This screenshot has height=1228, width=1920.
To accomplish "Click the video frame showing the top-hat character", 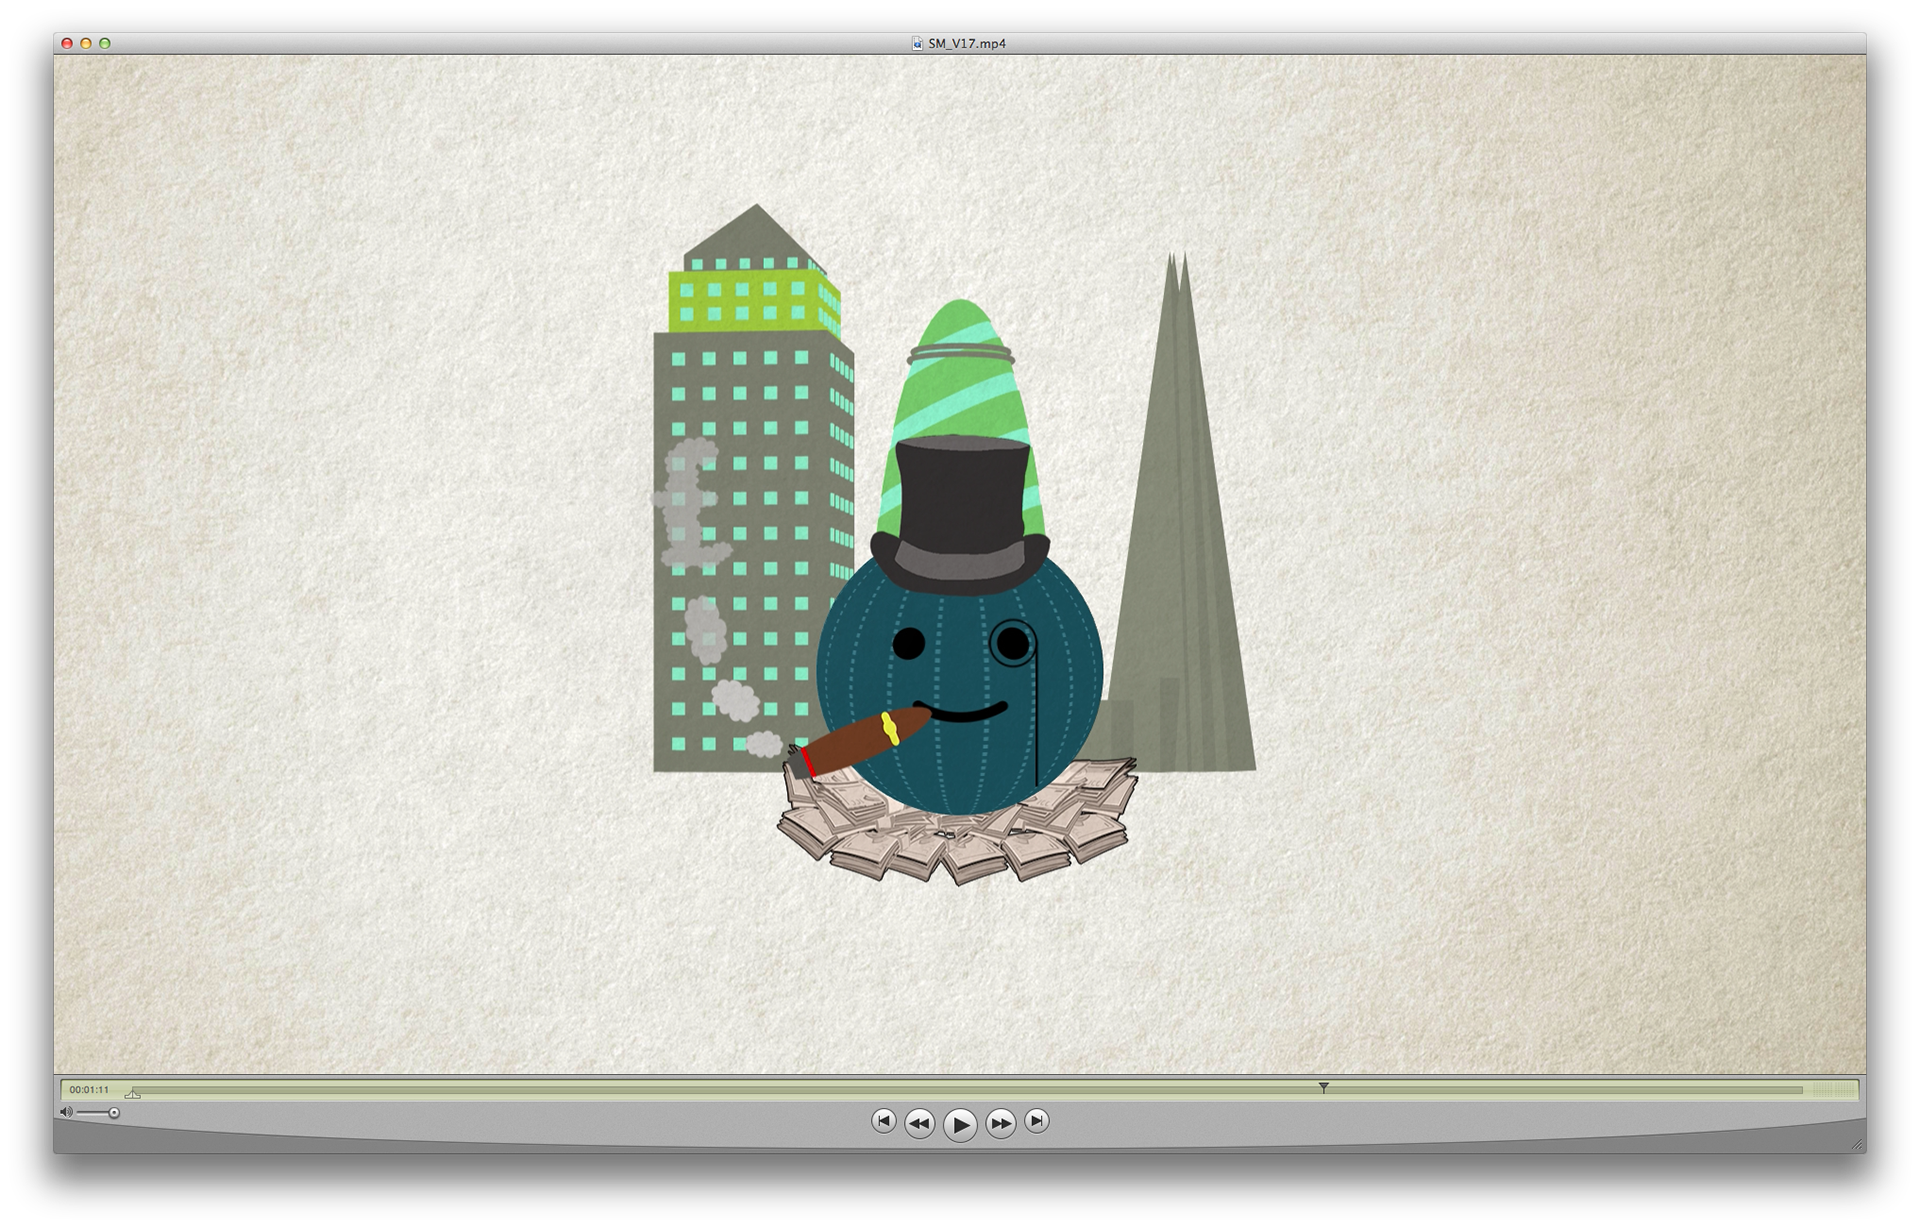I will point(960,565).
